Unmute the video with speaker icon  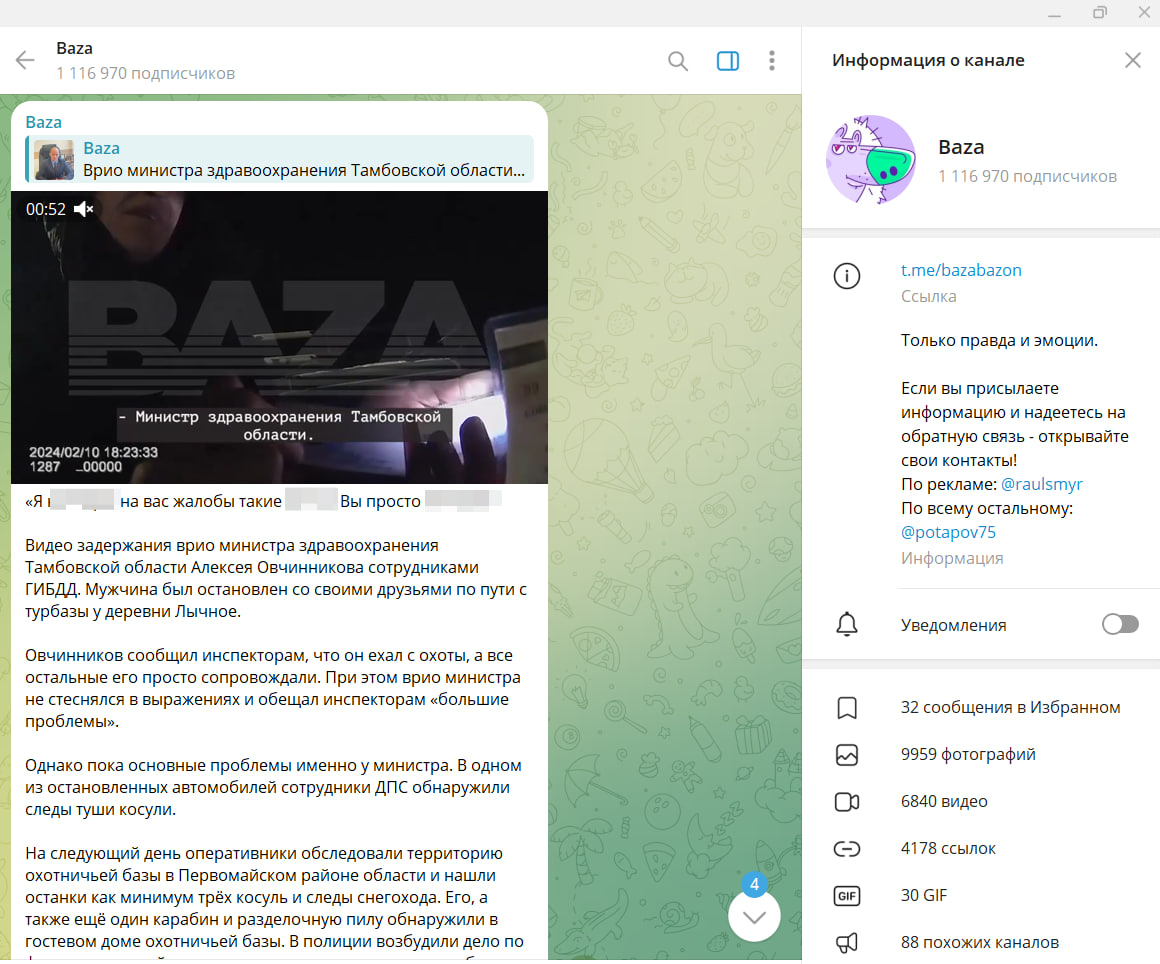click(x=85, y=209)
